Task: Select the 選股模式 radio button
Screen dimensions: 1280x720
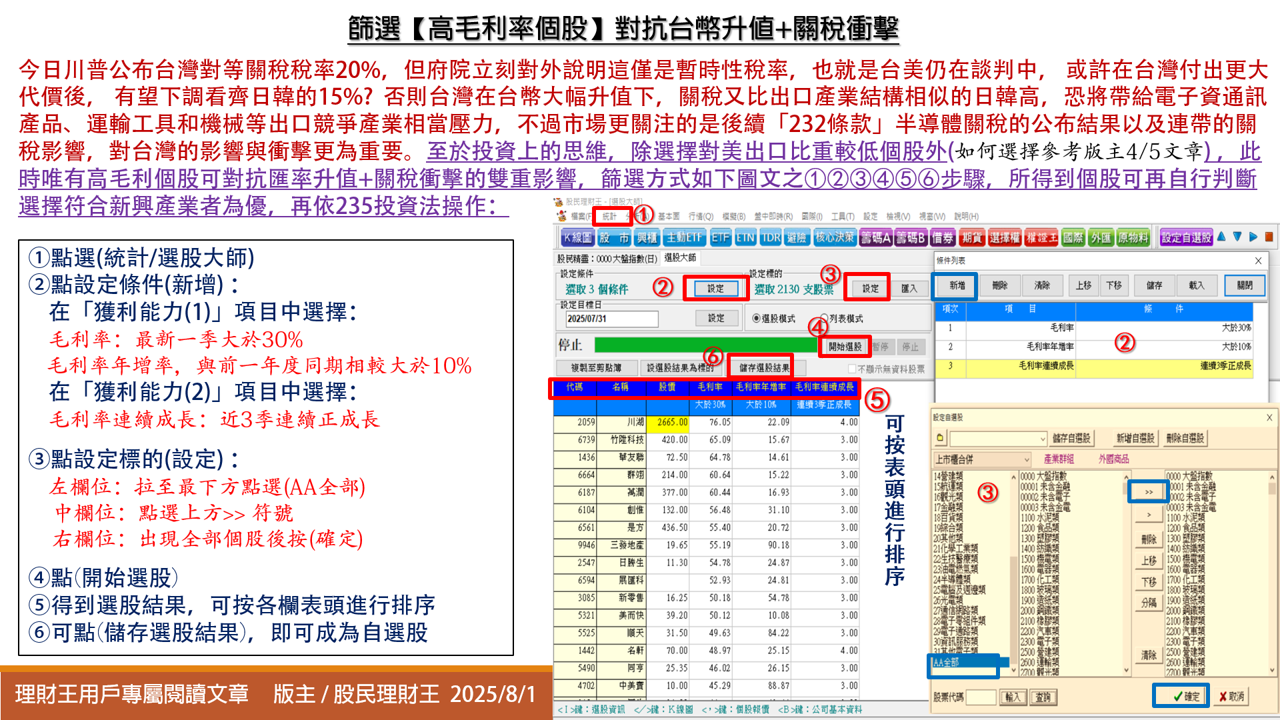Action: click(x=756, y=319)
